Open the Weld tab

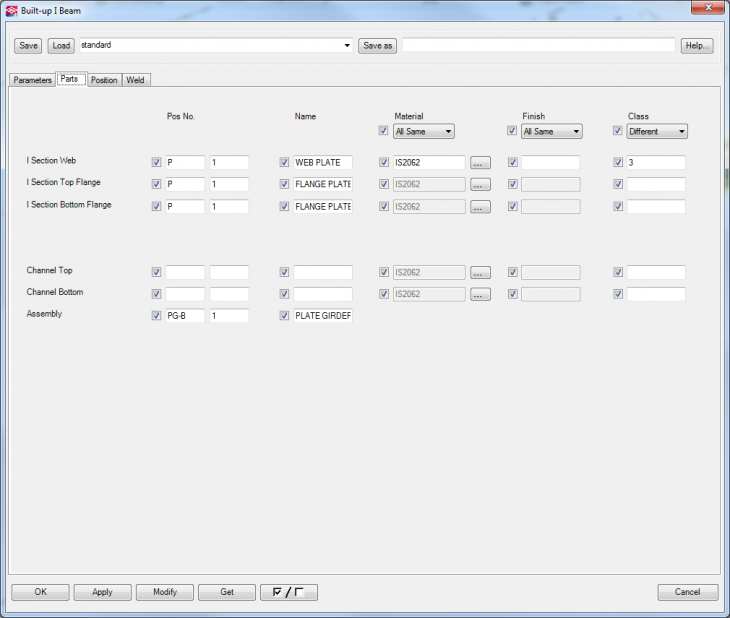(135, 80)
